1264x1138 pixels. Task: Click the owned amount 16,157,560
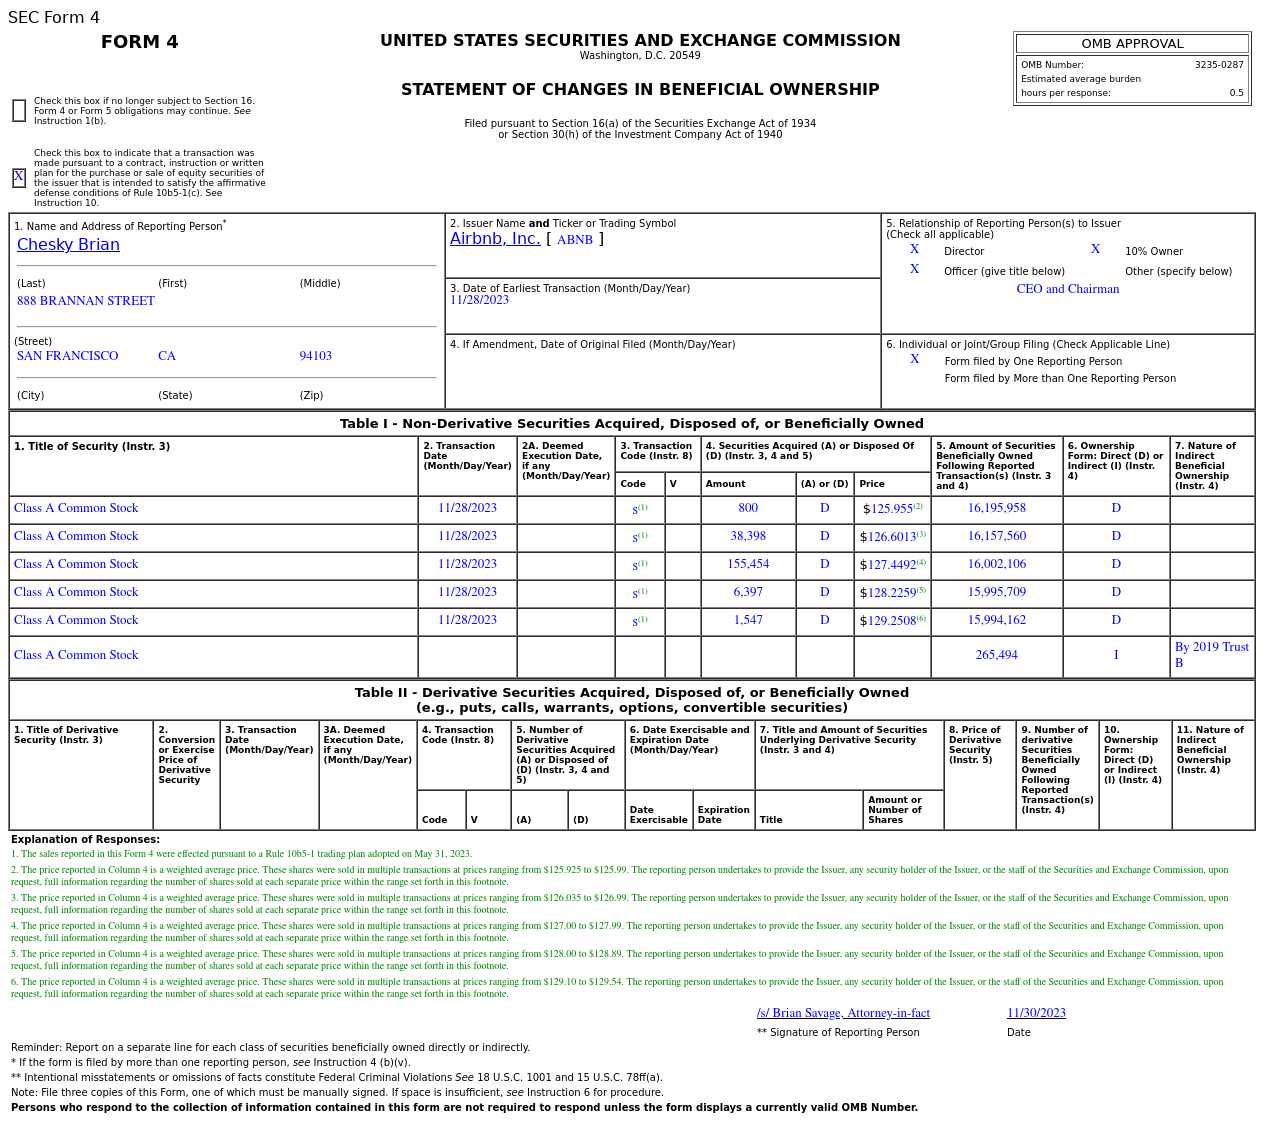pyautogui.click(x=997, y=536)
